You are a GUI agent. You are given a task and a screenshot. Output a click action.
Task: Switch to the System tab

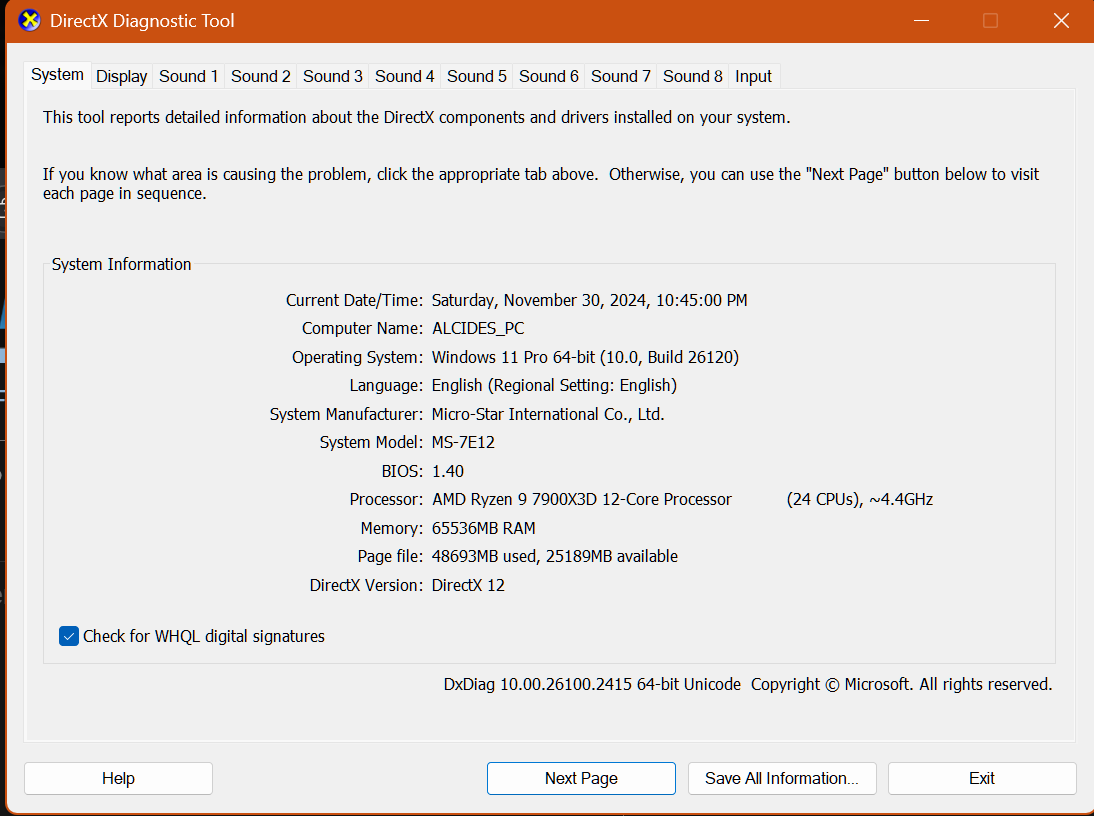tap(57, 75)
